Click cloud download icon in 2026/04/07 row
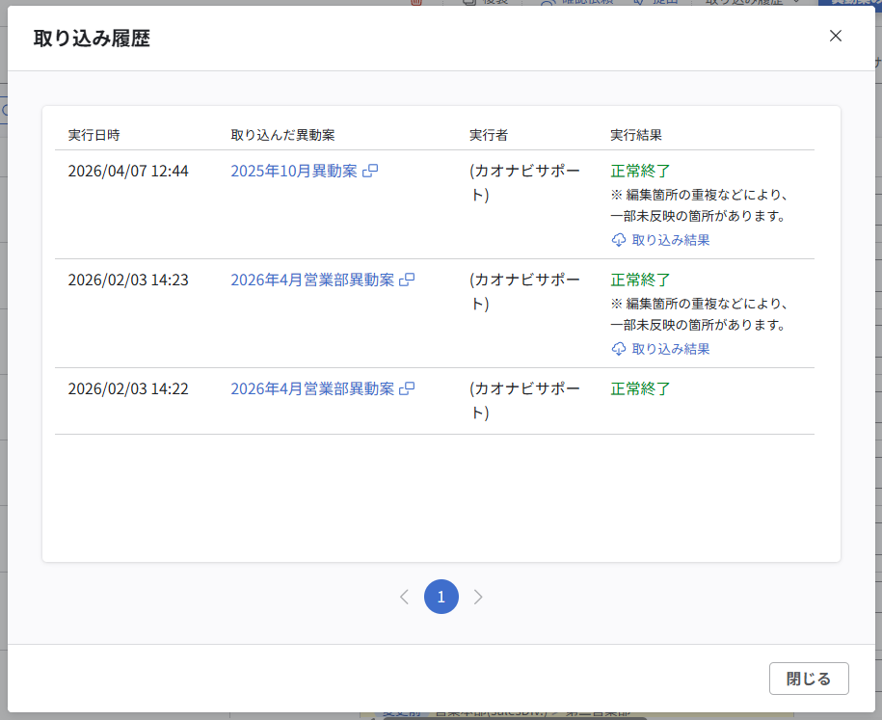Viewport: 882px width, 720px height. [x=618, y=240]
